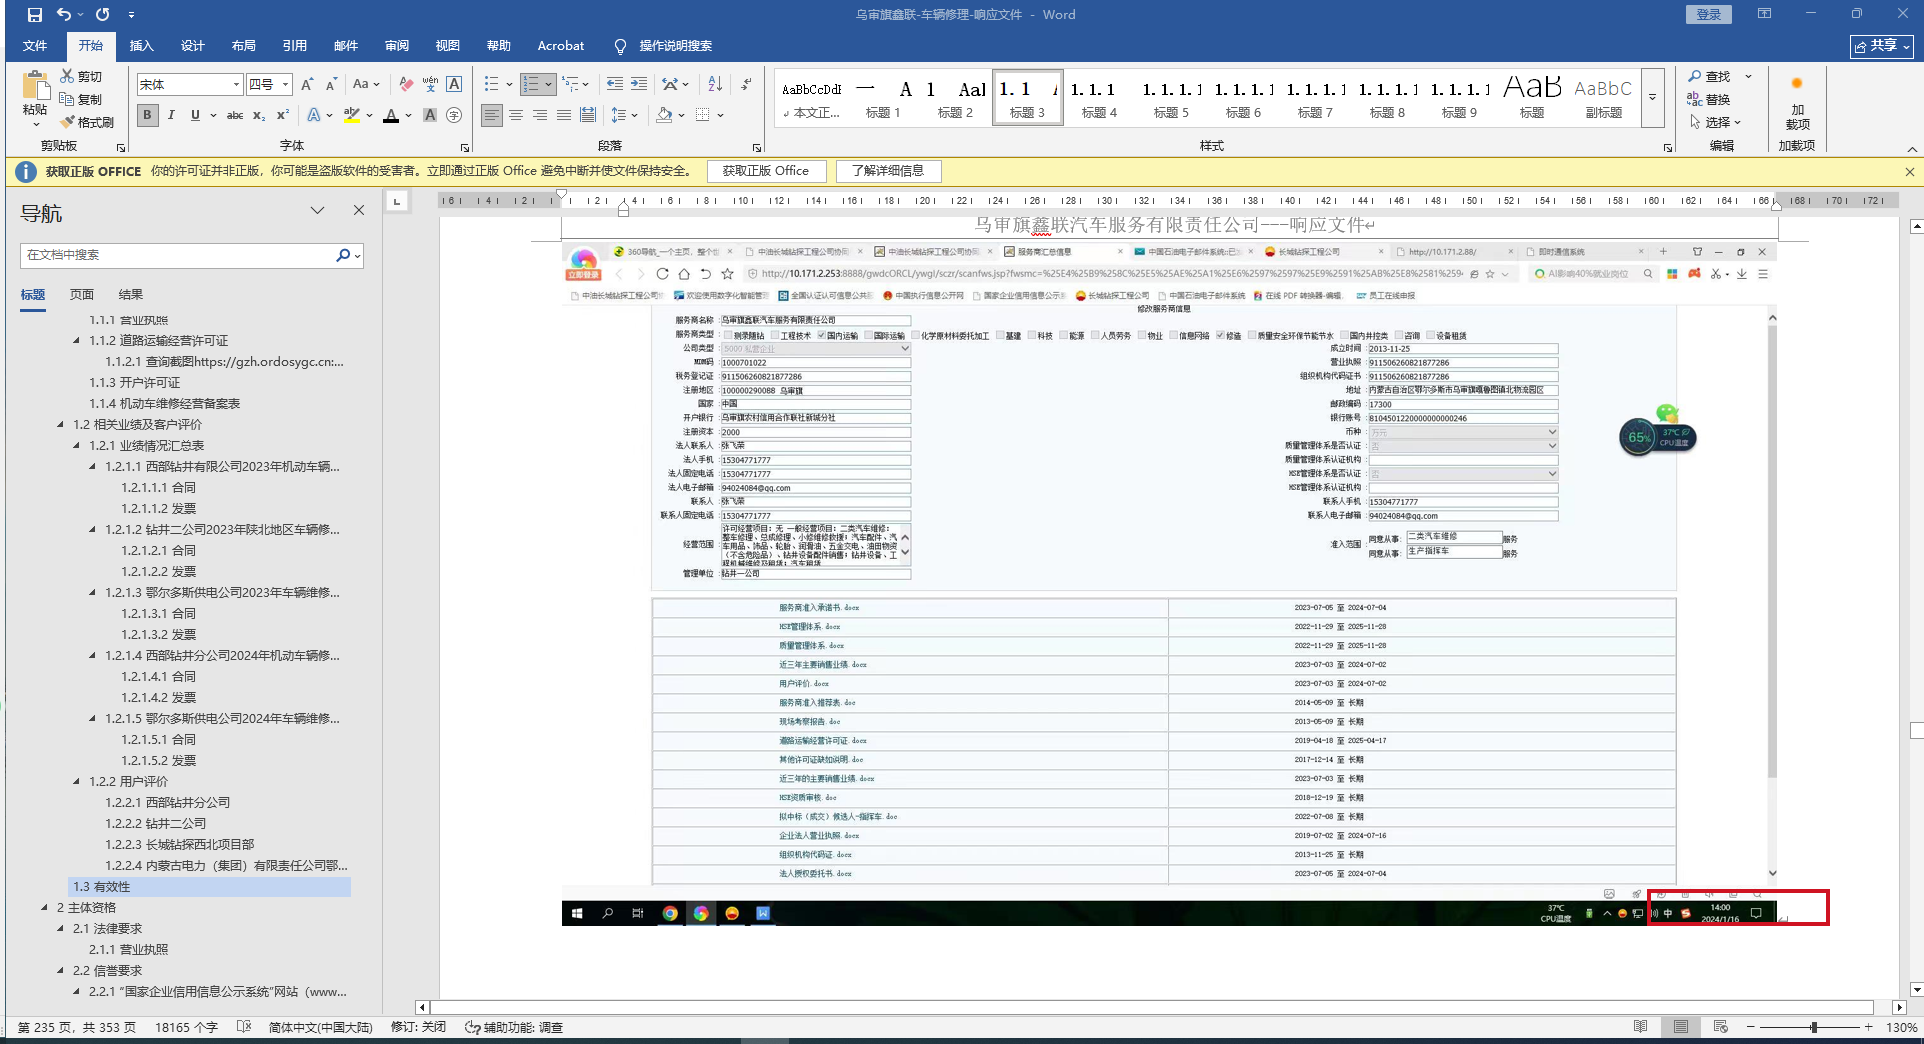The width and height of the screenshot is (1924, 1044).
Task: Click the sort A-Z icon
Action: tap(715, 85)
